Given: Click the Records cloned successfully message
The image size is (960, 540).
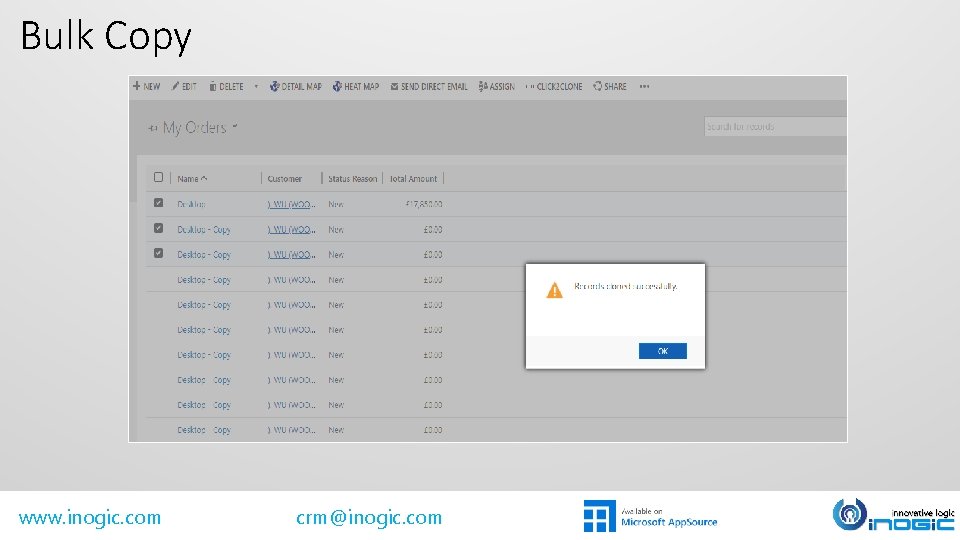Looking at the screenshot, I should pos(625,286).
